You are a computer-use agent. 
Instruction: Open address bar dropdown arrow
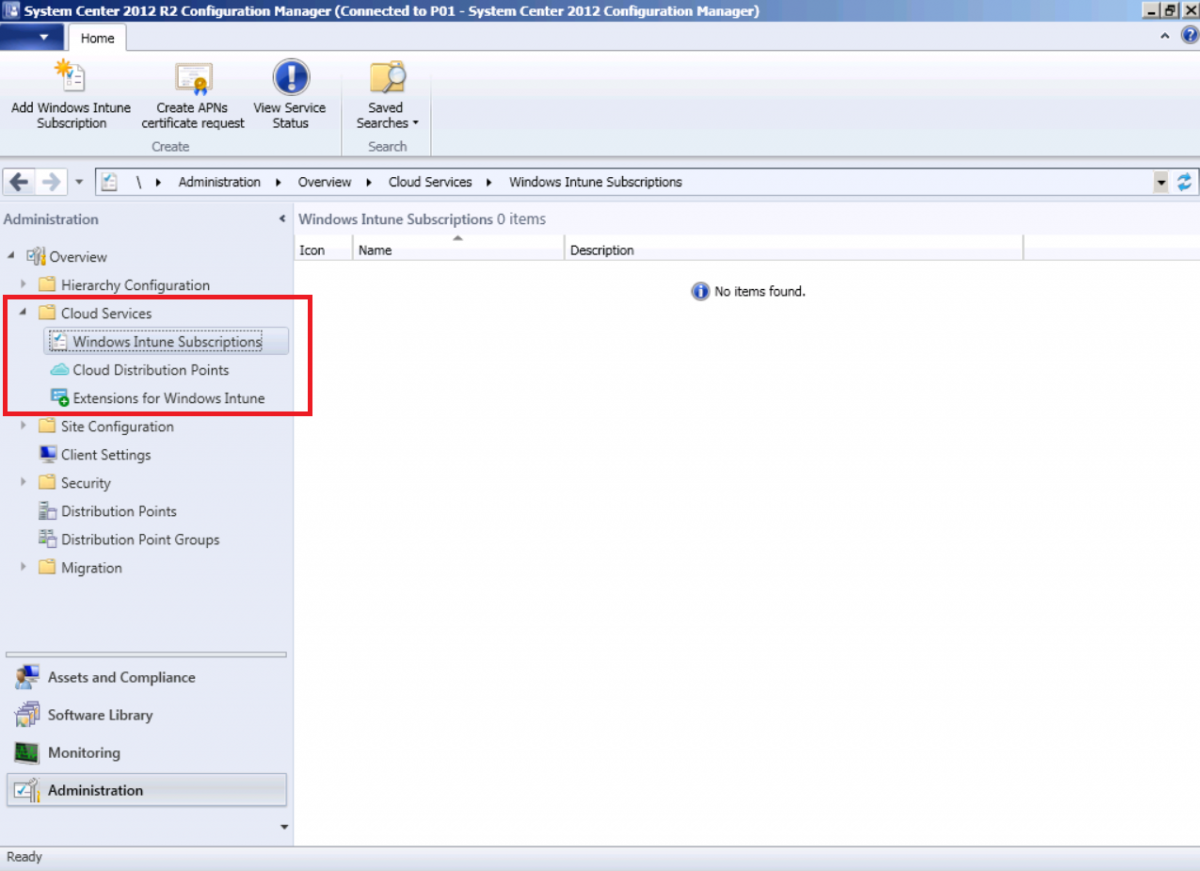[1161, 183]
